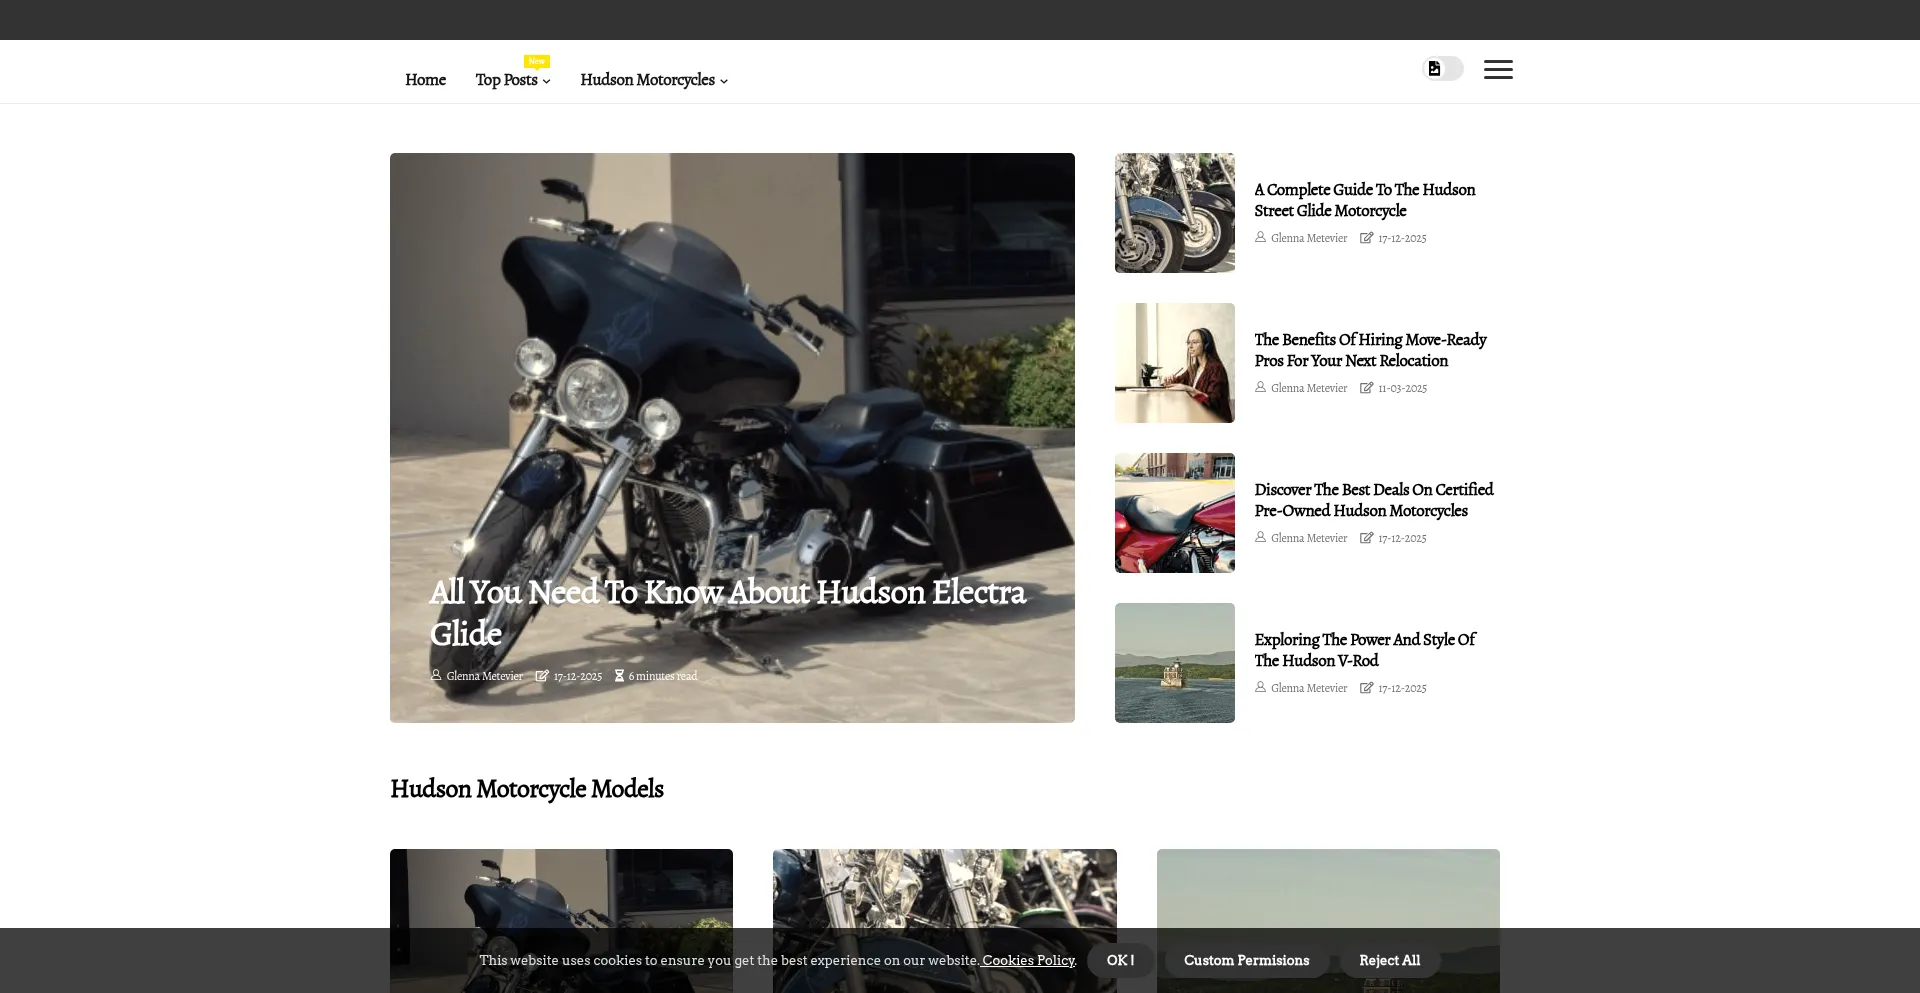Open Custom Permisions cookie settings
1920x993 pixels.
coord(1246,960)
